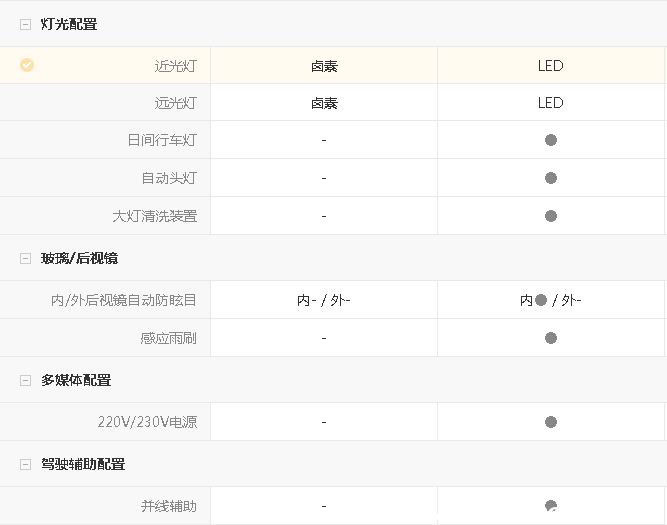Click the 玻璃/后视镜 section heading

pyautogui.click(x=79, y=258)
